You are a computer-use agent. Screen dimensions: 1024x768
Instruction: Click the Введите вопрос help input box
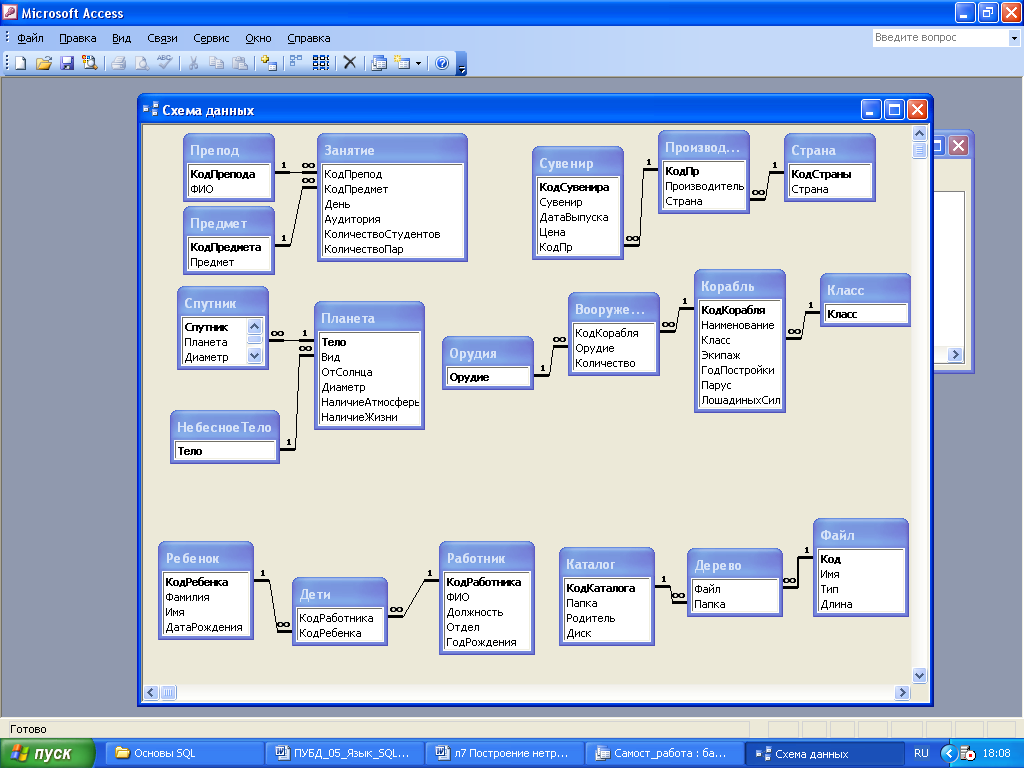pyautogui.click(x=940, y=38)
